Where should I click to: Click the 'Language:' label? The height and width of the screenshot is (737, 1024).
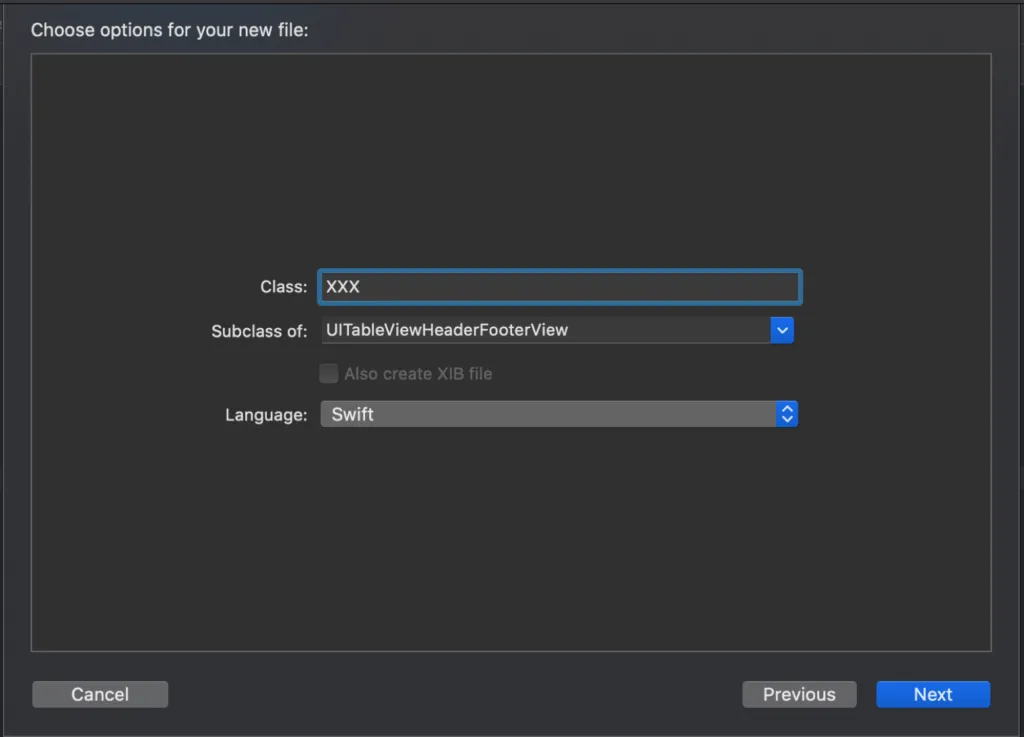click(266, 415)
